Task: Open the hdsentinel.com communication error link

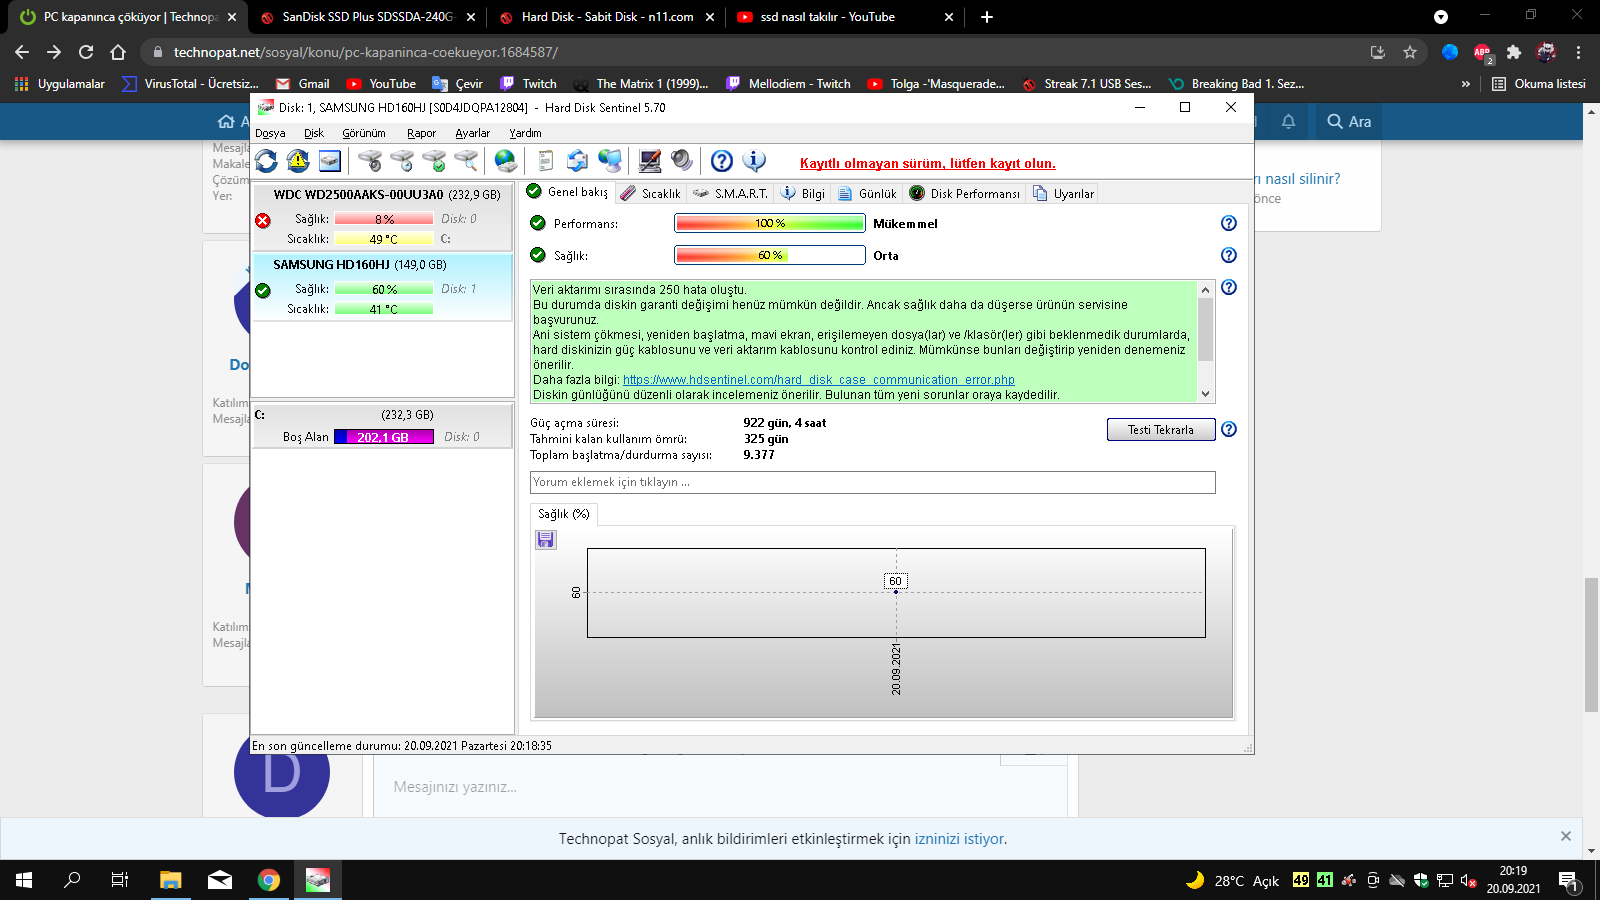Action: [x=819, y=380]
